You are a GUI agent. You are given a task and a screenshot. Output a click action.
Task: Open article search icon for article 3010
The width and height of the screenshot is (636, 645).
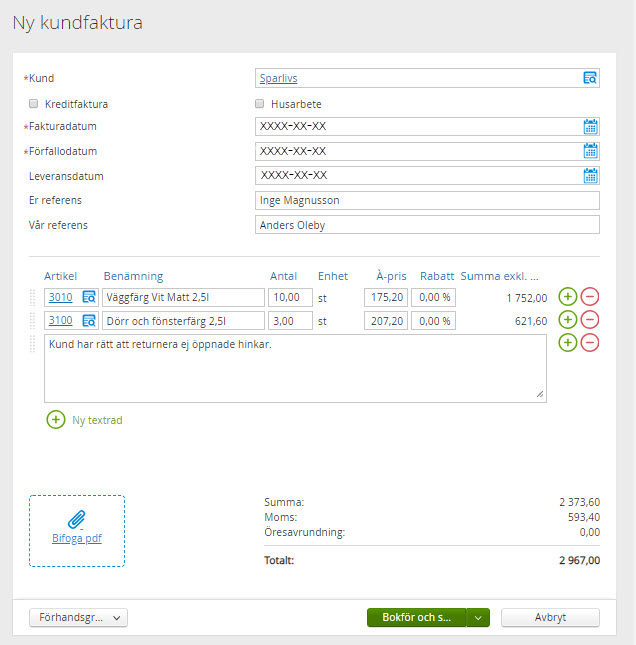89,297
